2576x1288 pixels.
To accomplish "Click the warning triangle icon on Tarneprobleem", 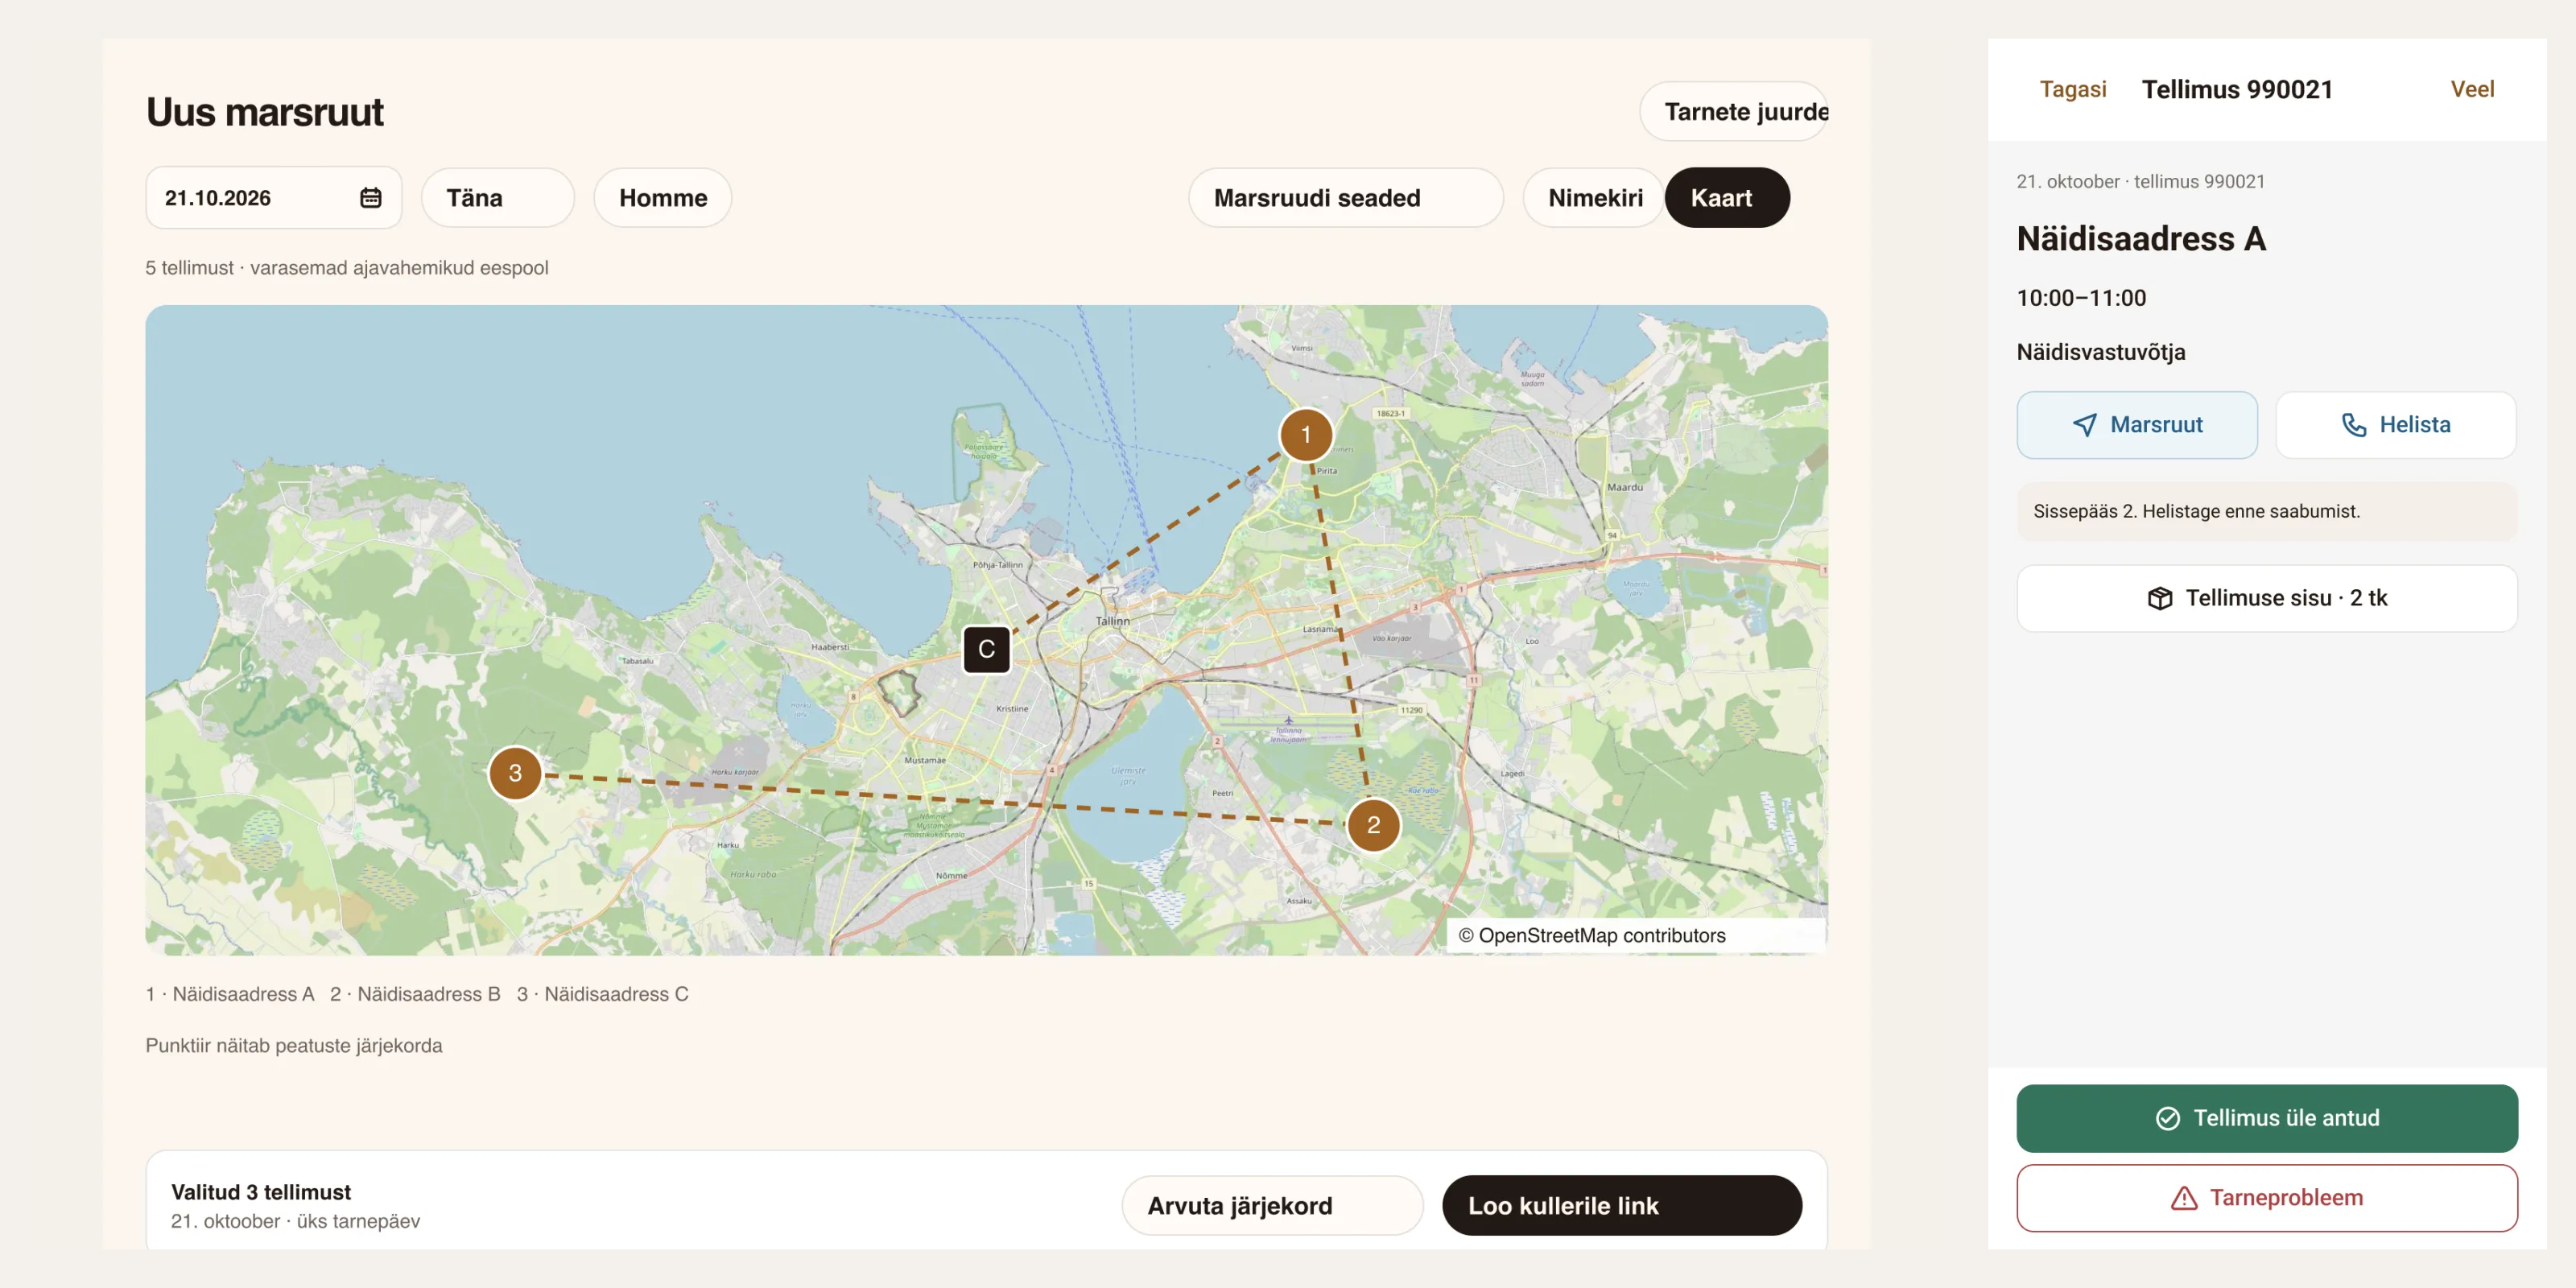I will [x=2184, y=1198].
